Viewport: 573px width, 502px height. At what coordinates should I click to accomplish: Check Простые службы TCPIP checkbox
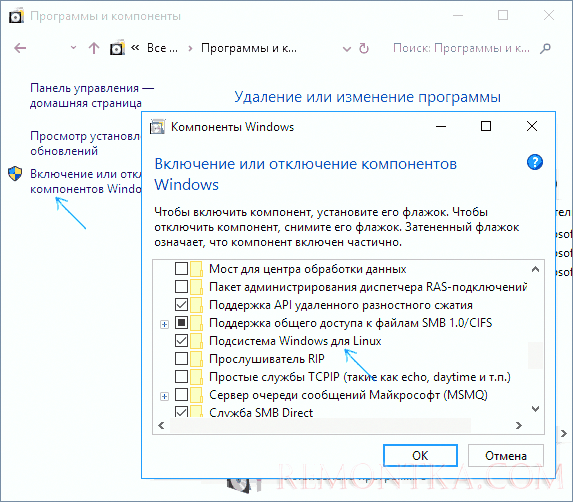pos(181,376)
